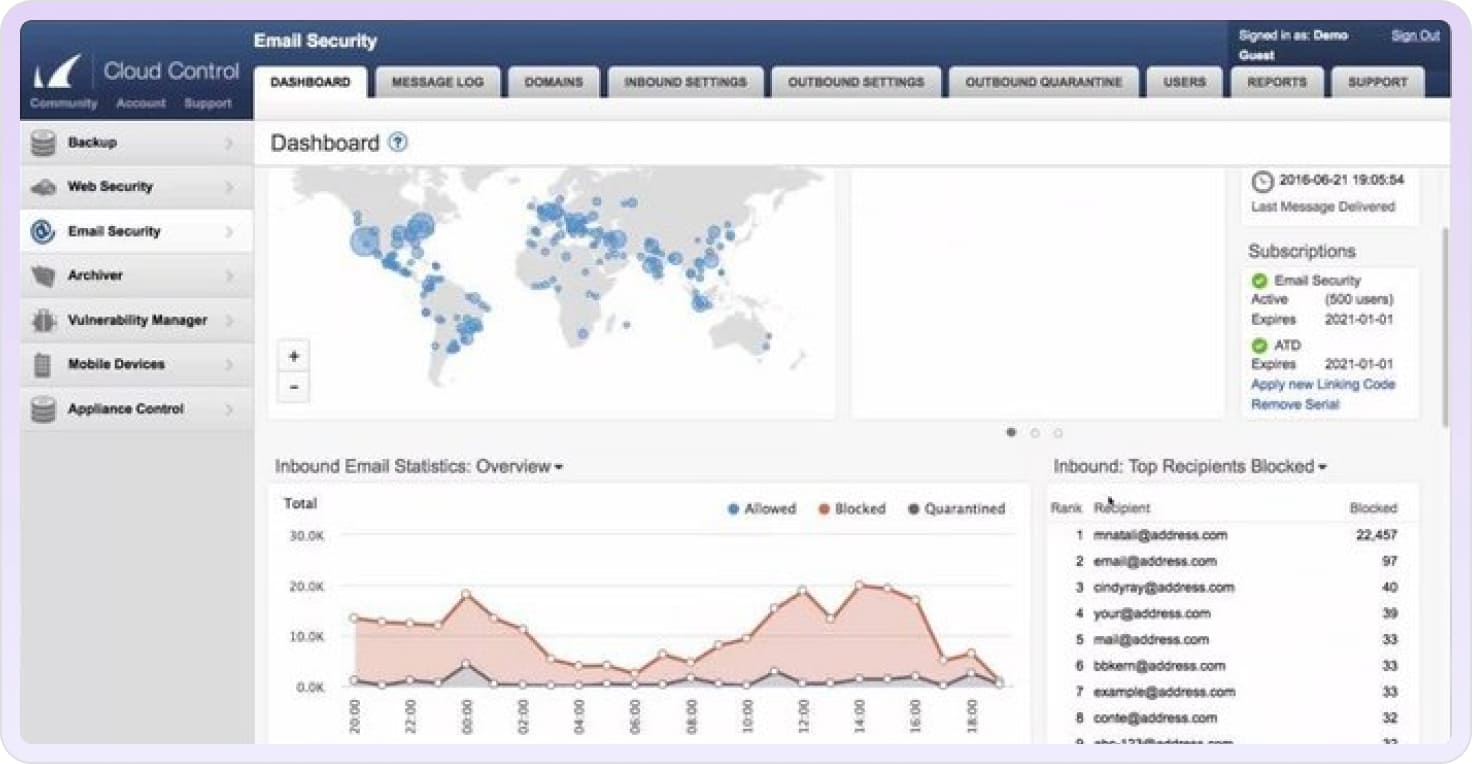Viewport: 1472px width, 764px height.
Task: Click the Archiver icon in sidebar
Action: tap(43, 276)
